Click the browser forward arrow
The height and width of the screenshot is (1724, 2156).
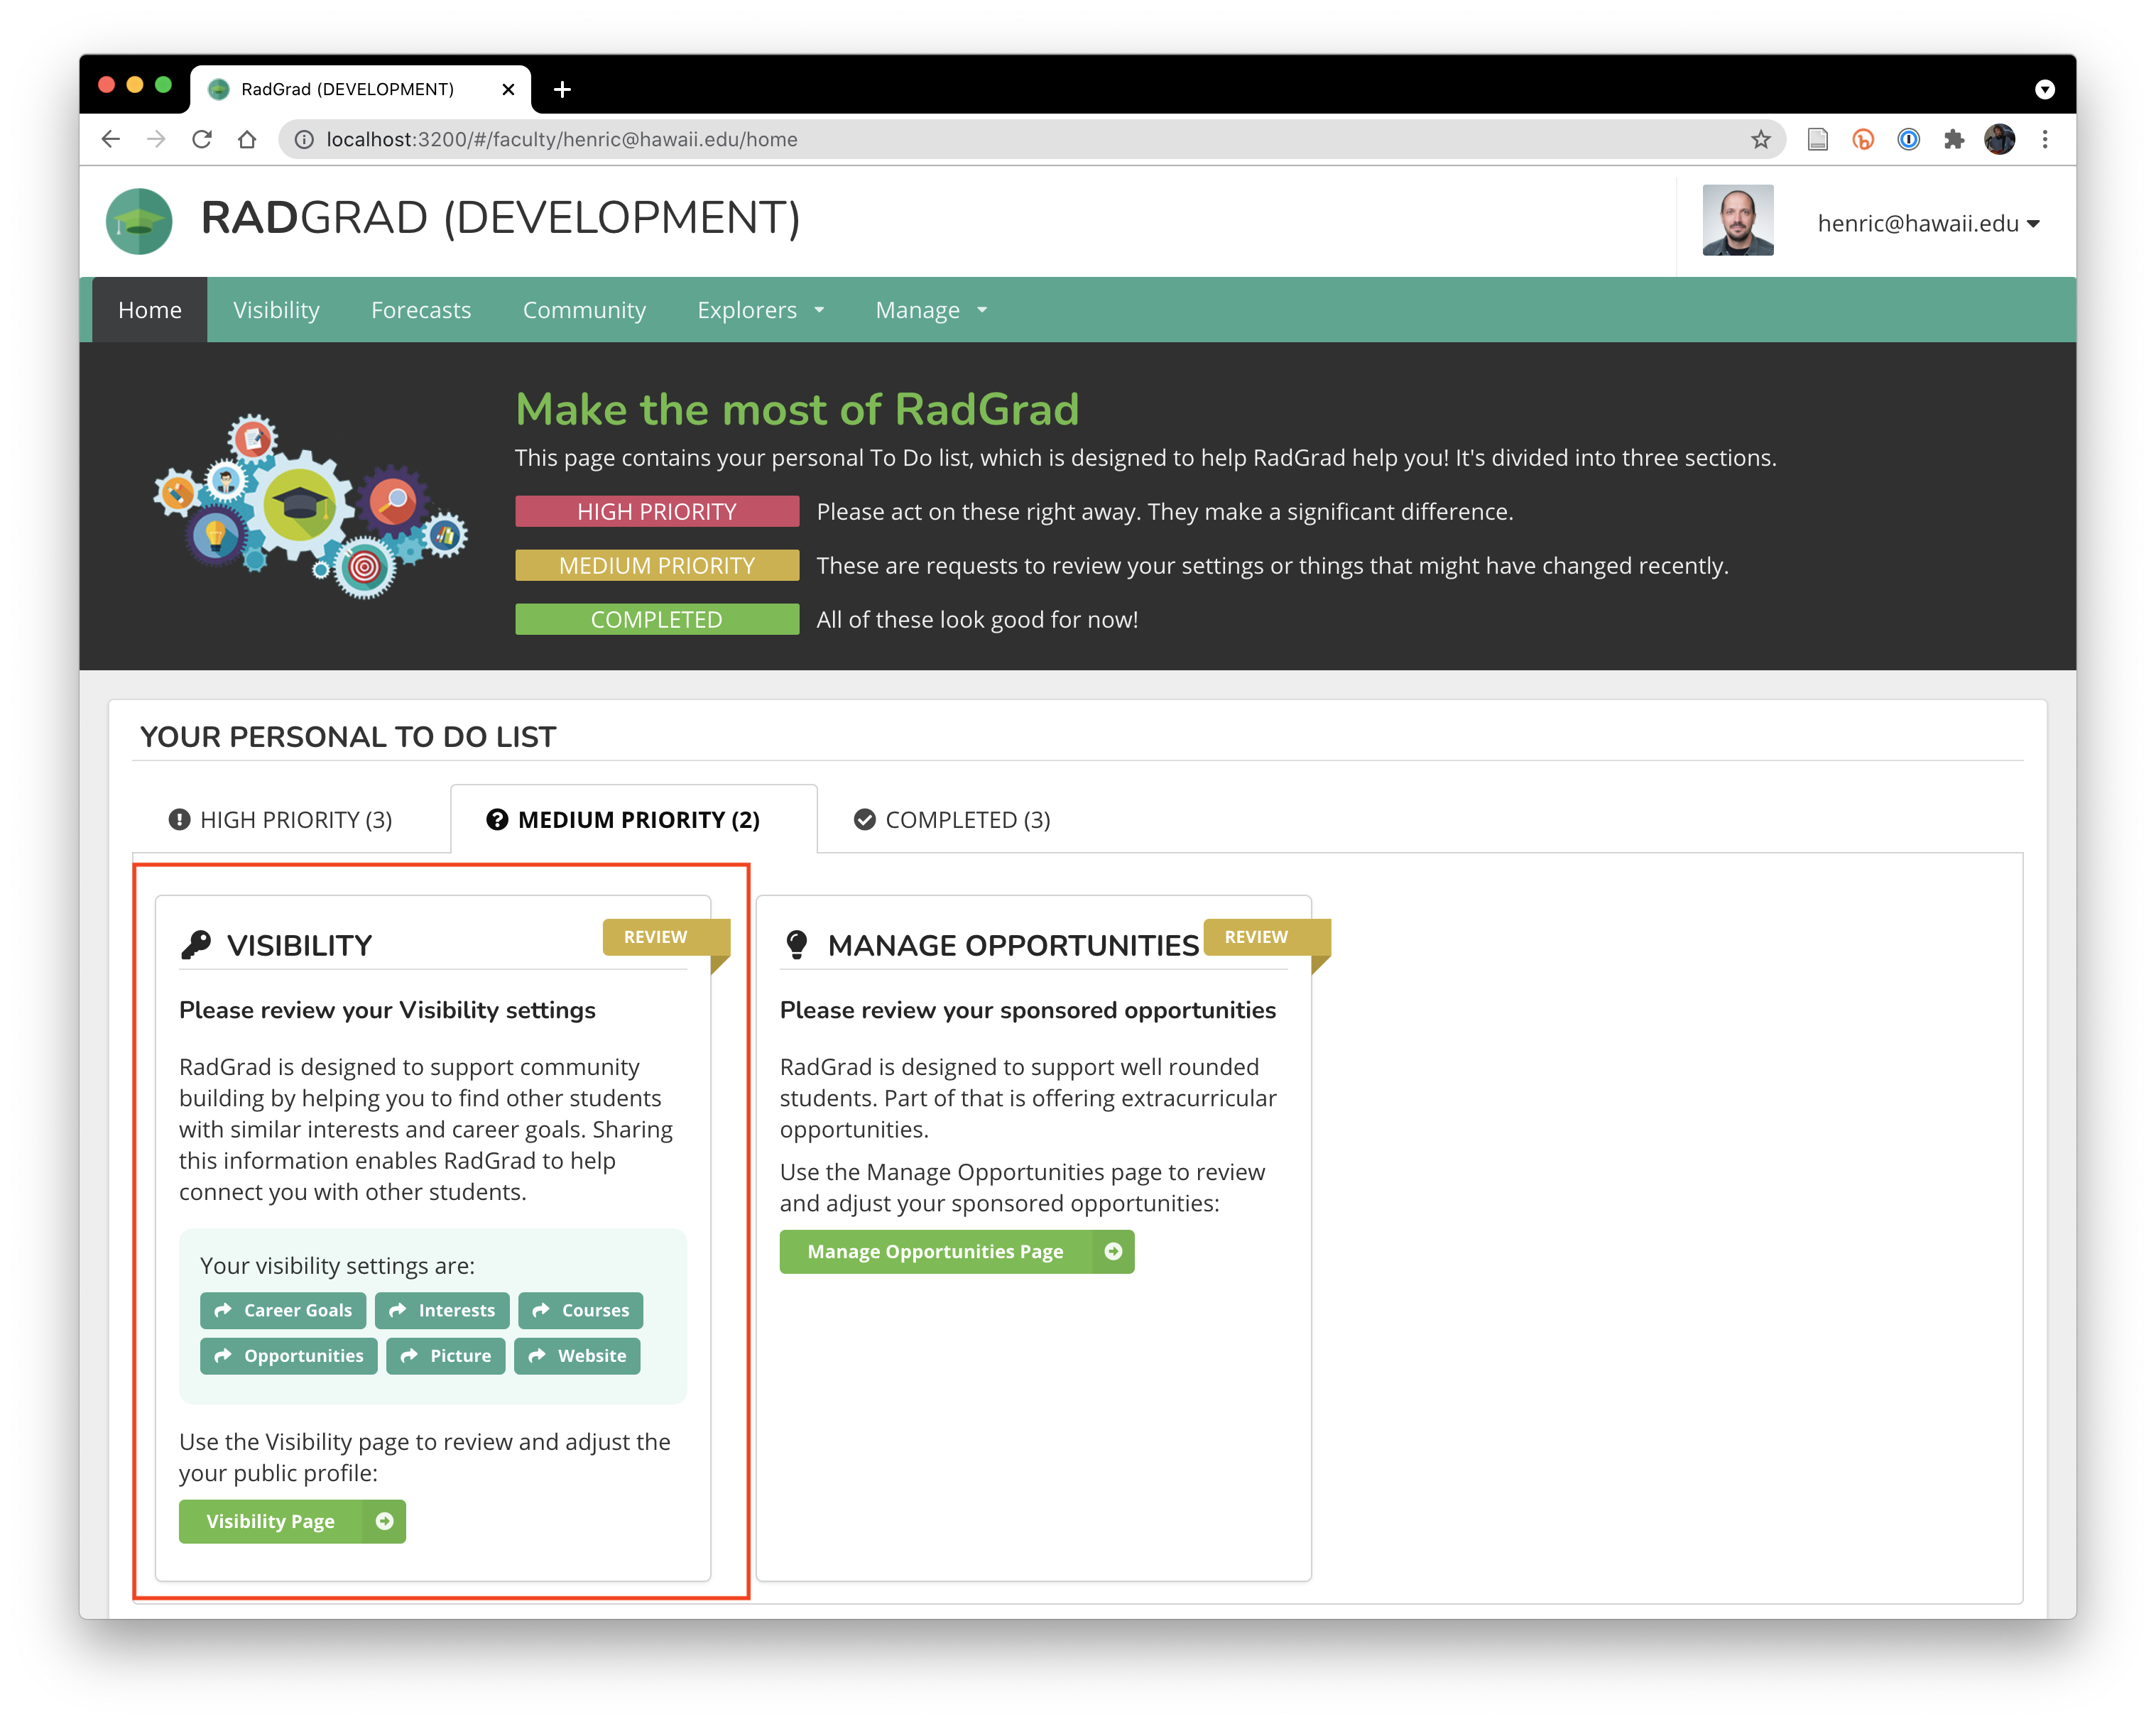[x=156, y=139]
